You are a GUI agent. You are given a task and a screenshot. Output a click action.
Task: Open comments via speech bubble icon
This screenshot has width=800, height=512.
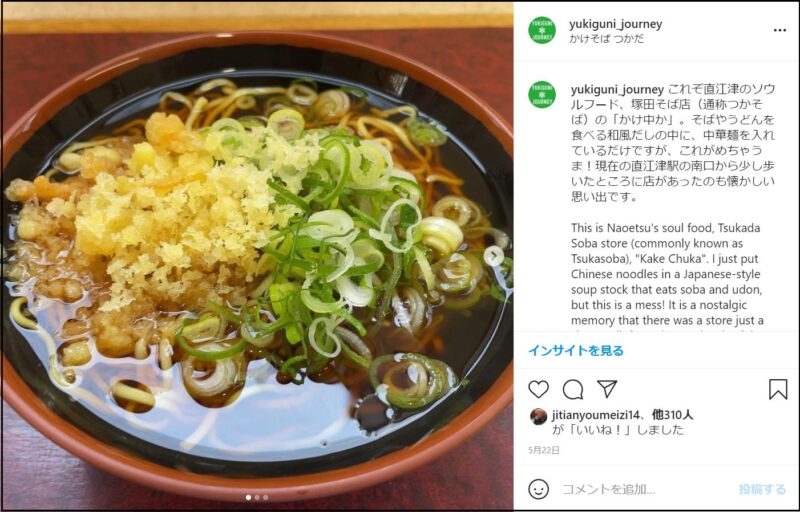click(572, 390)
